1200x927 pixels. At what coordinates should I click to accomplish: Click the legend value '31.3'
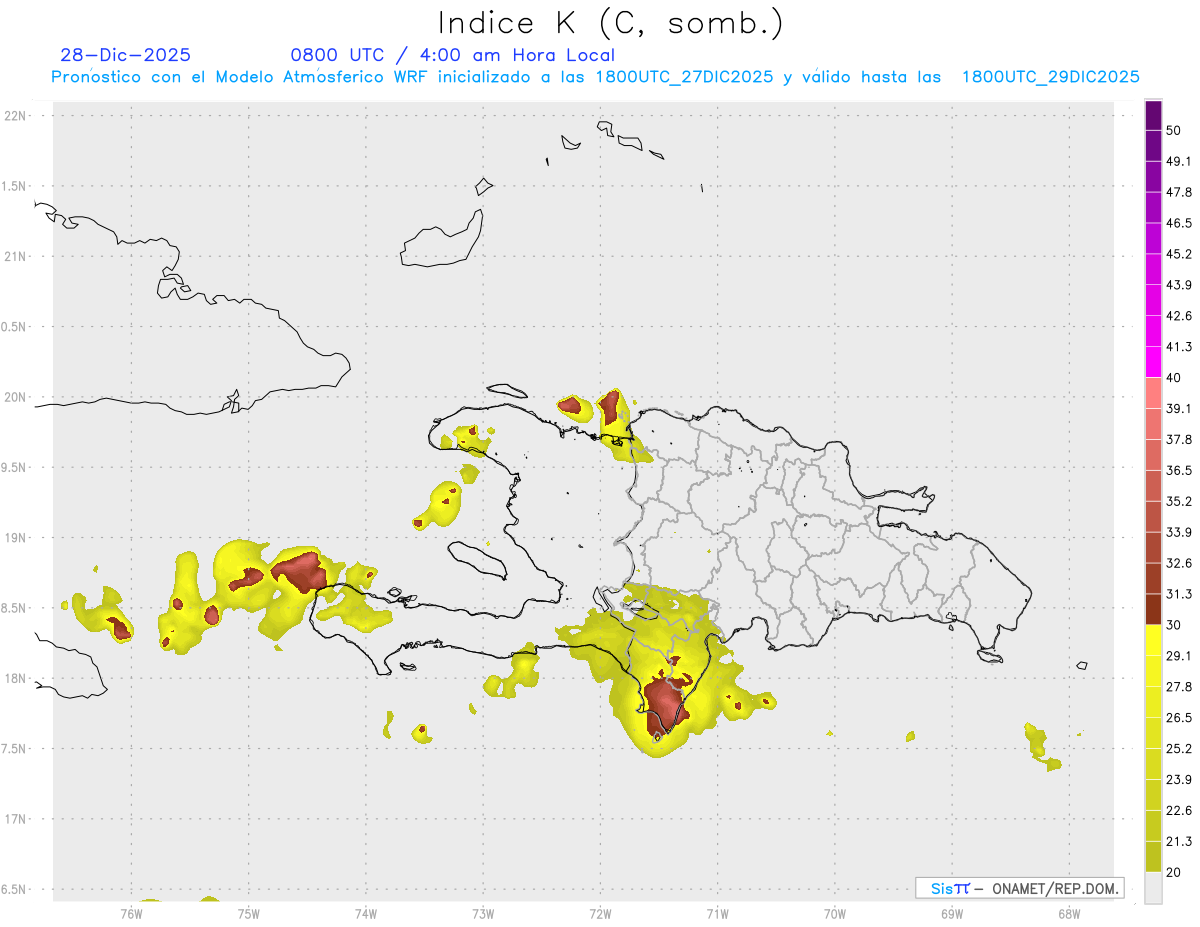[1179, 594]
